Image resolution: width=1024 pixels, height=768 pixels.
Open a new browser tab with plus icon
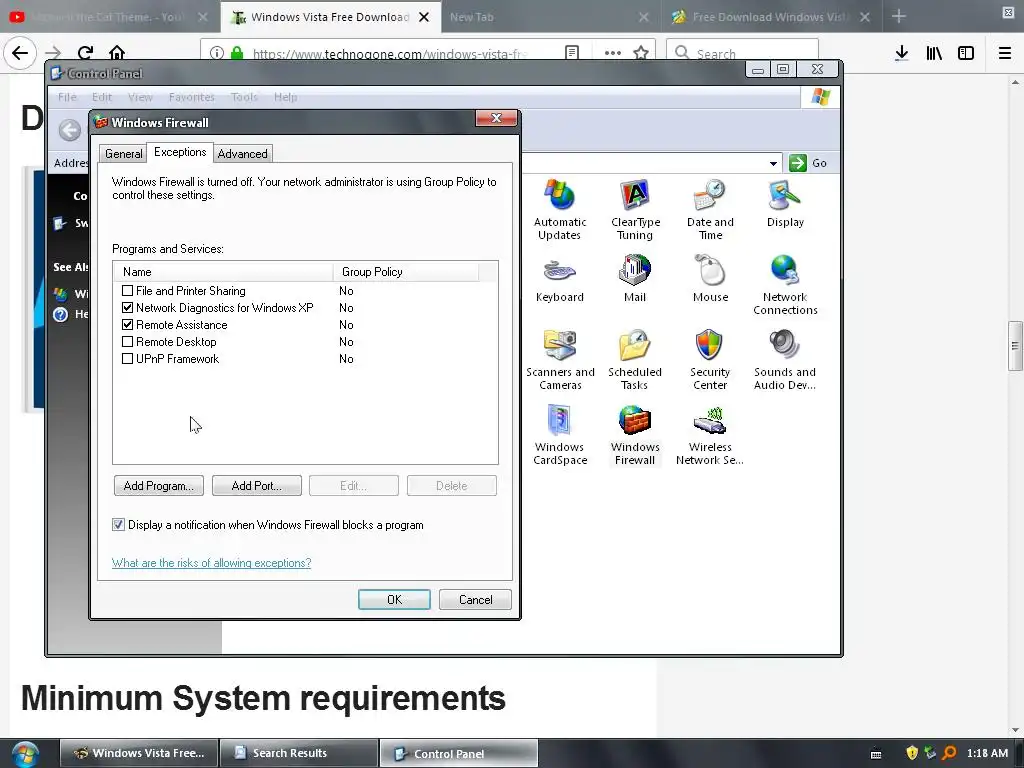[899, 16]
